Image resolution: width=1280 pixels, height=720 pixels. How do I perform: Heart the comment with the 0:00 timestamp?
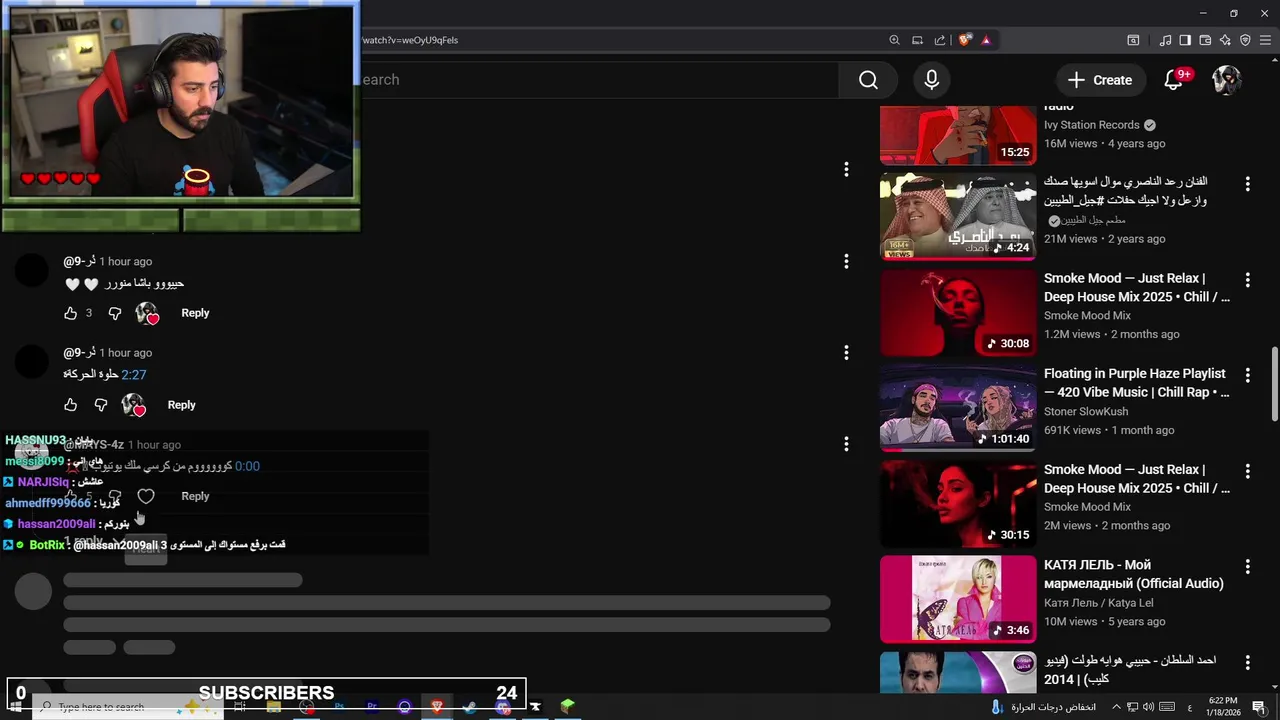point(146,496)
